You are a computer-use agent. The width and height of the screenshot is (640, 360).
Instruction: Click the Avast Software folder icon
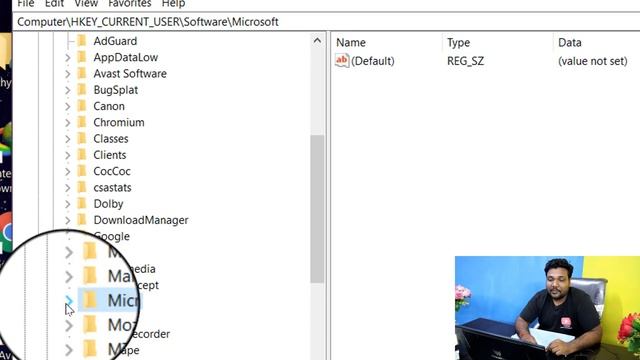[82, 73]
